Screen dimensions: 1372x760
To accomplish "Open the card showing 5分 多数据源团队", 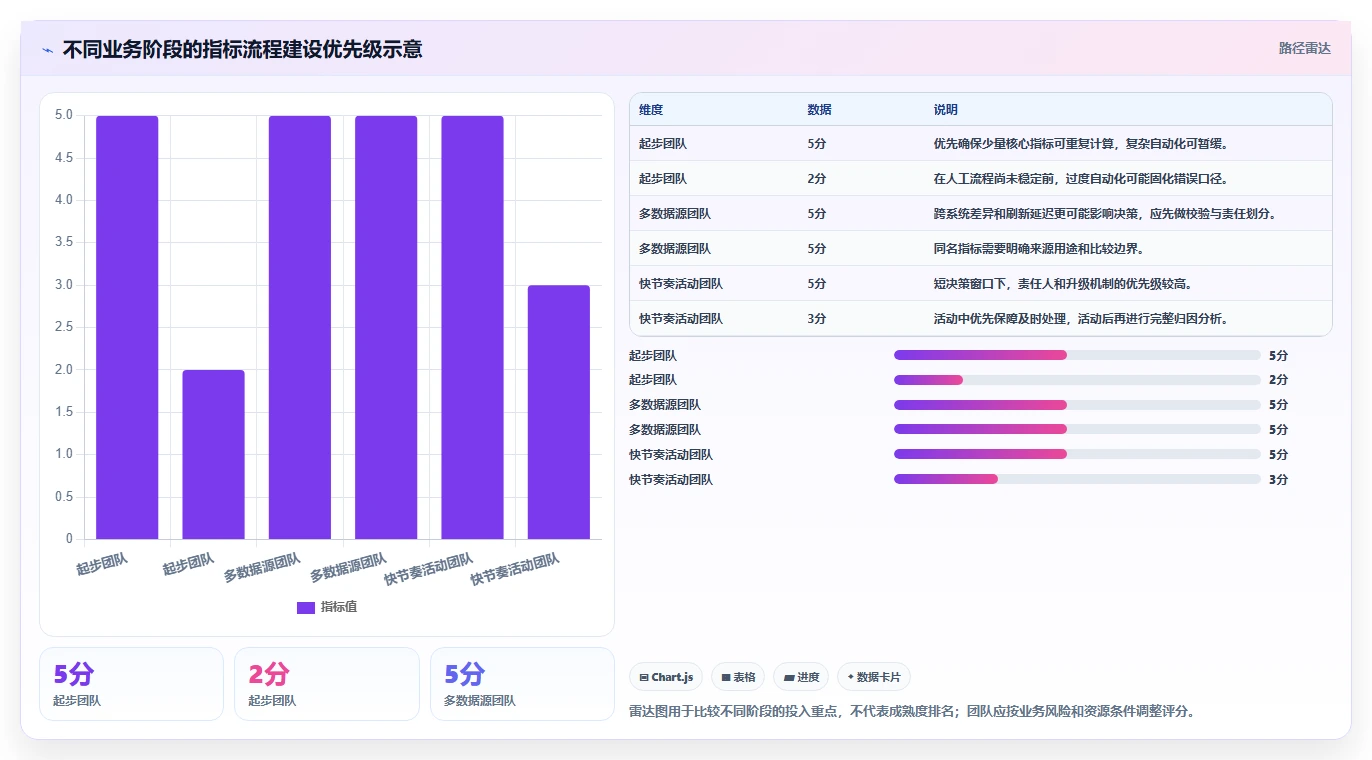I will (522, 684).
